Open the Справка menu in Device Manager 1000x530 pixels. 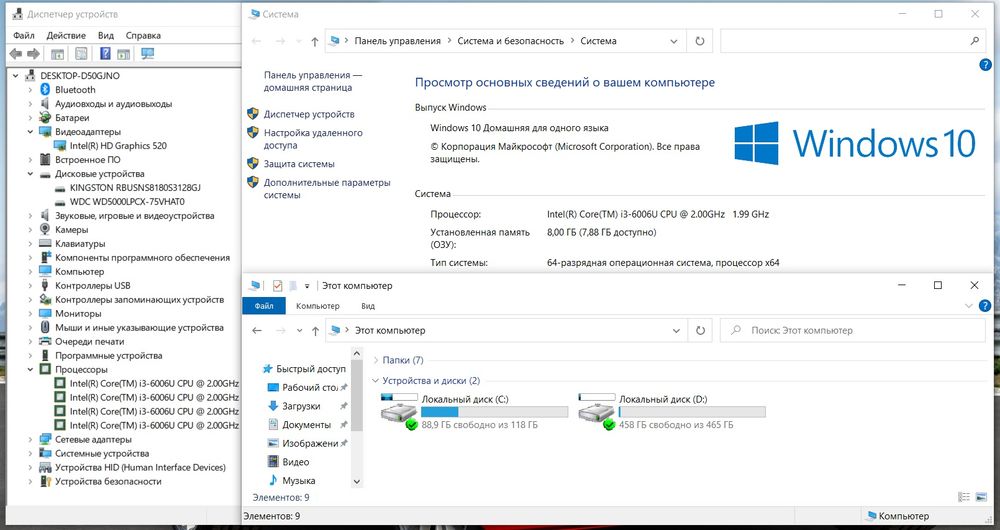(x=143, y=36)
